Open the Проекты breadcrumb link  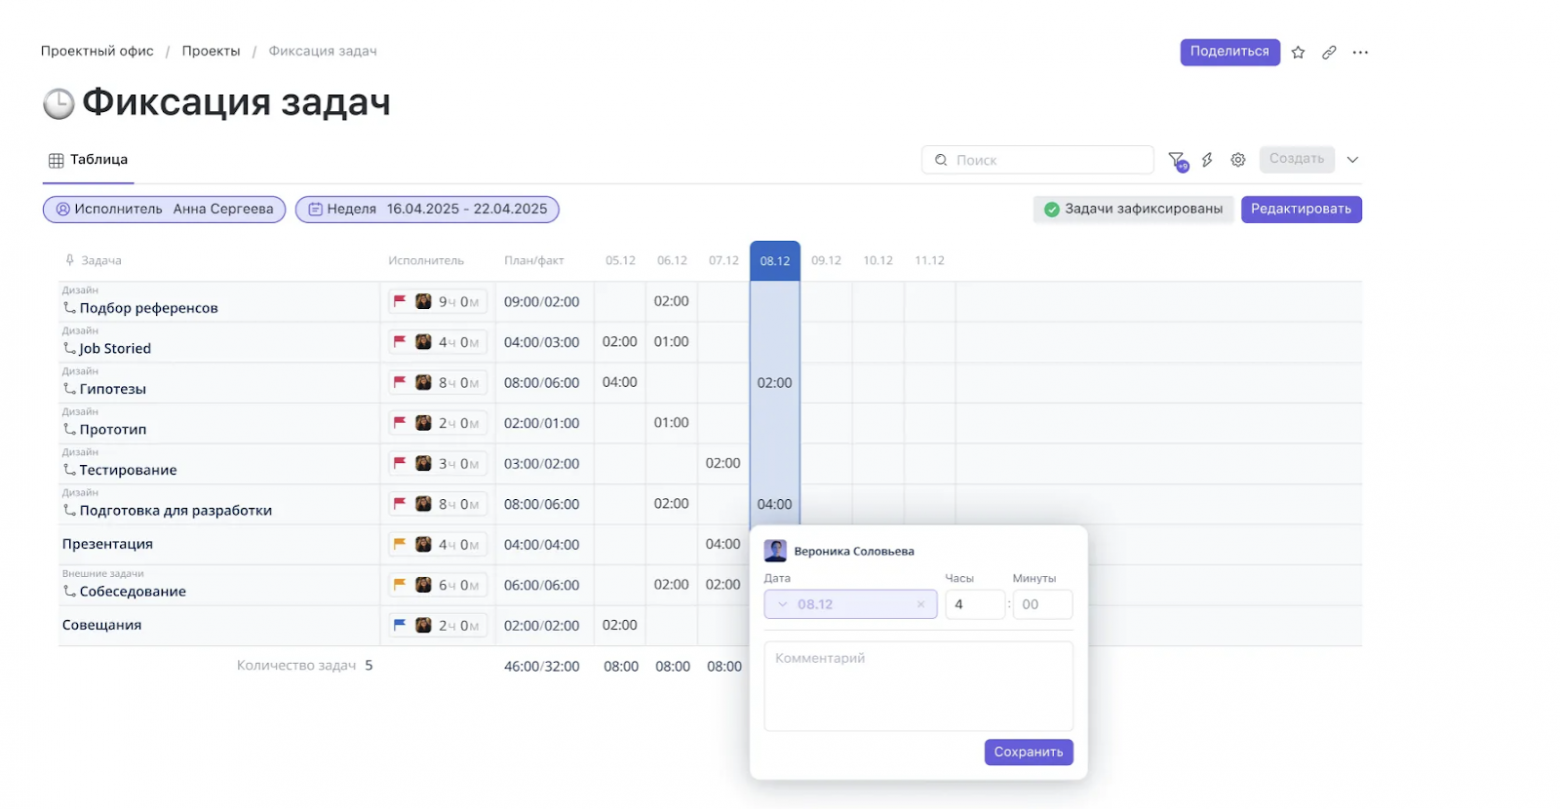click(x=212, y=51)
